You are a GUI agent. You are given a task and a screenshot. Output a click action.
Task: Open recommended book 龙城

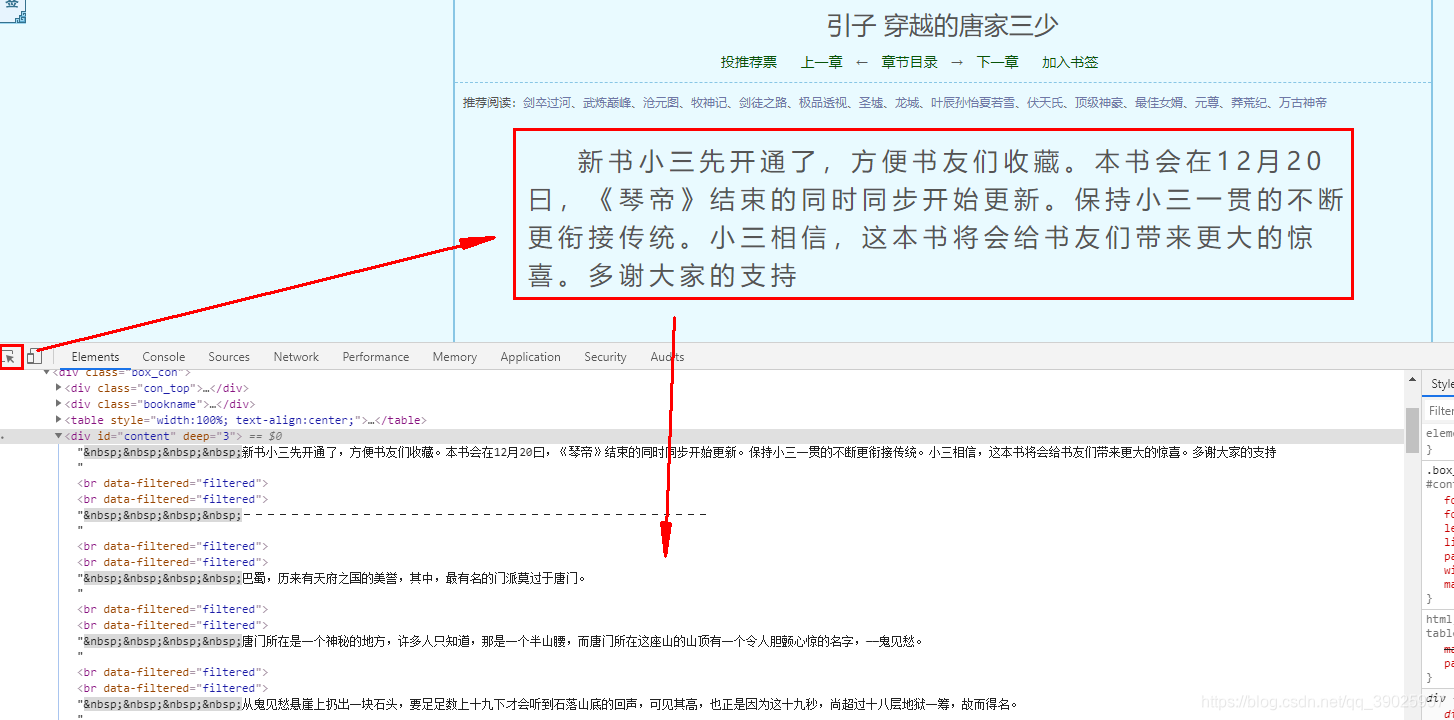pos(907,102)
